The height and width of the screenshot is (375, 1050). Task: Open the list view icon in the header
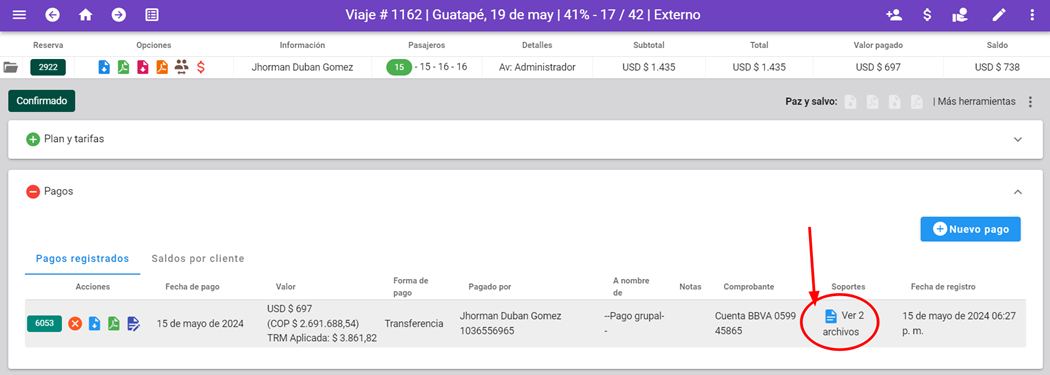click(x=152, y=15)
